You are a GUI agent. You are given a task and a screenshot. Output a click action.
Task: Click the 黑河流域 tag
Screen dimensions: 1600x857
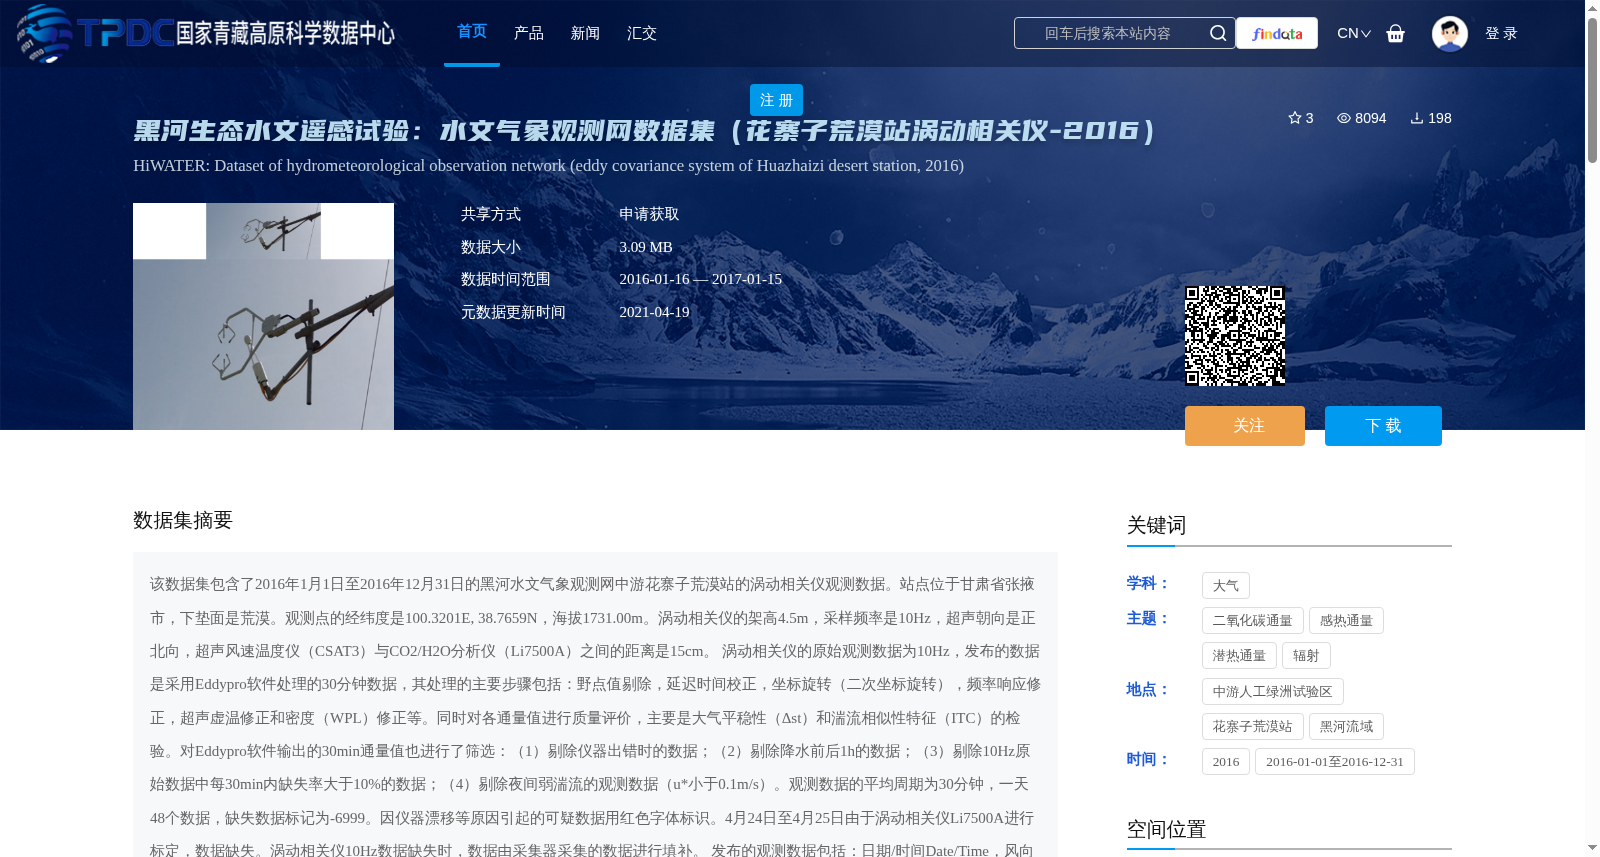[x=1346, y=727]
